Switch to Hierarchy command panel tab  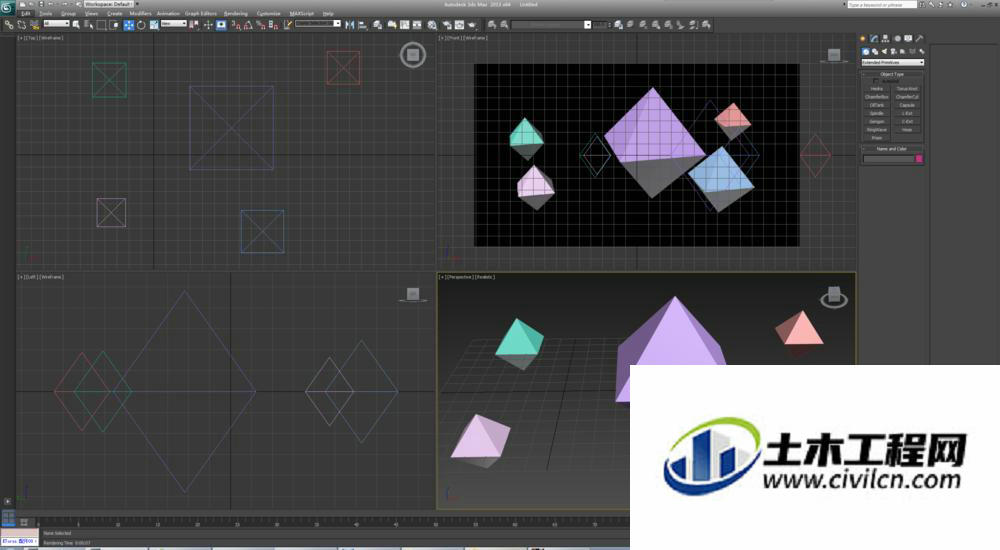tap(885, 38)
